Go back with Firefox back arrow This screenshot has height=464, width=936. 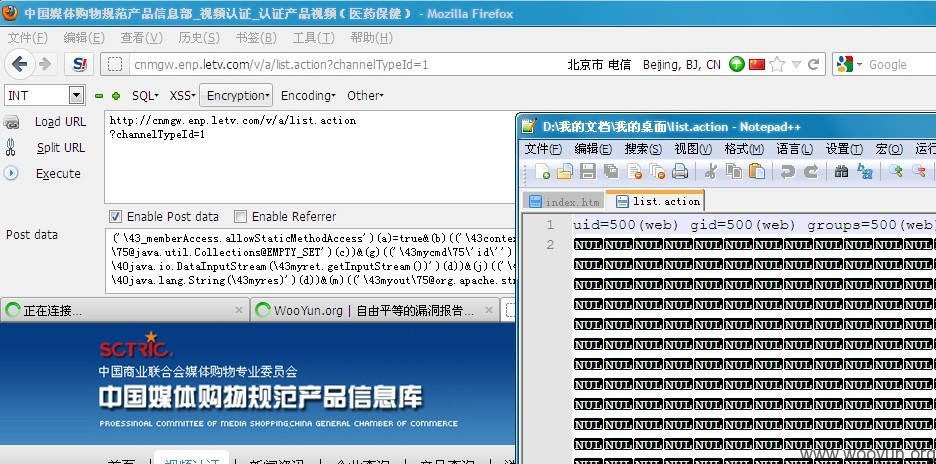[x=19, y=64]
